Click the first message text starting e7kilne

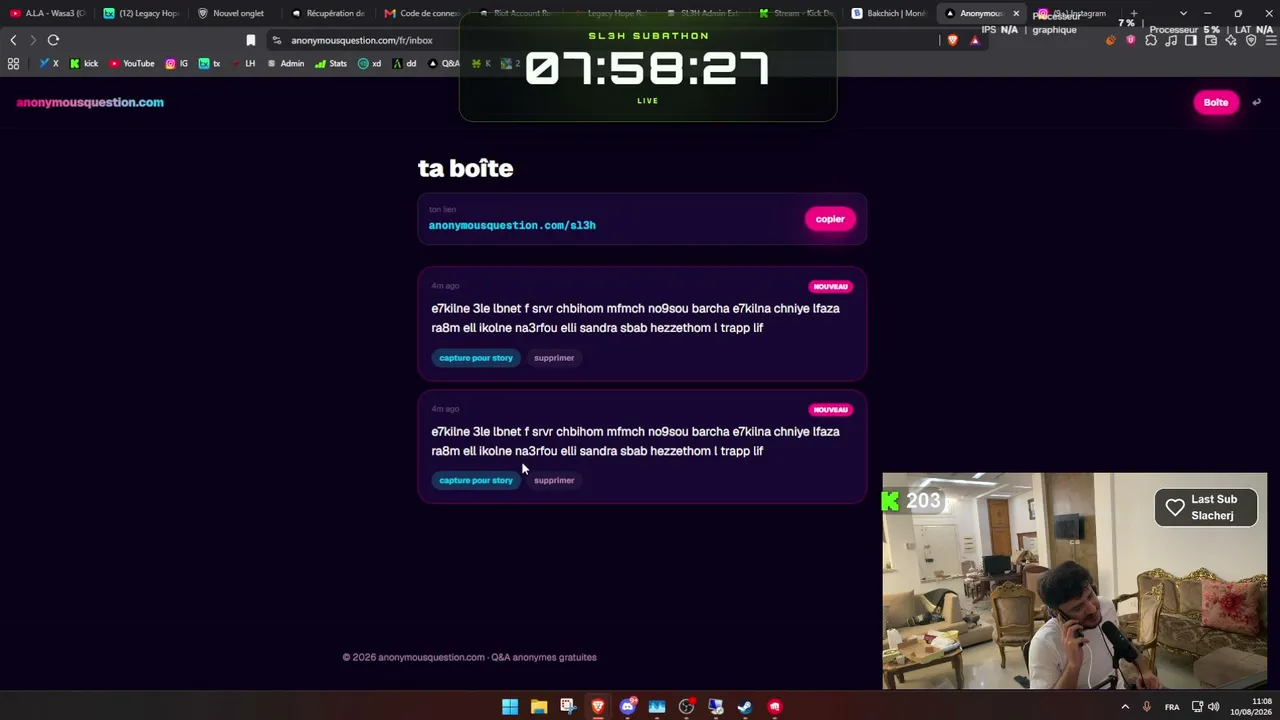click(x=635, y=318)
